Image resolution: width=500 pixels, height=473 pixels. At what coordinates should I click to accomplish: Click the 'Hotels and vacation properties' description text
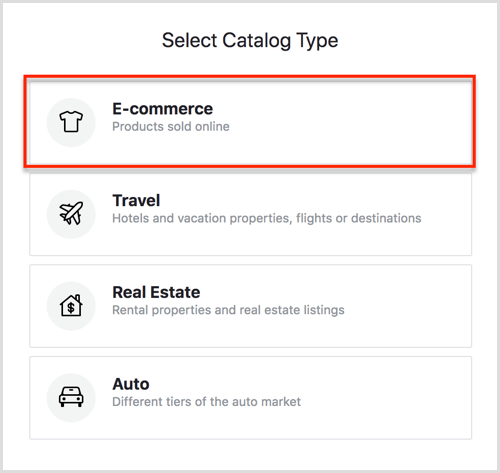pos(202,218)
